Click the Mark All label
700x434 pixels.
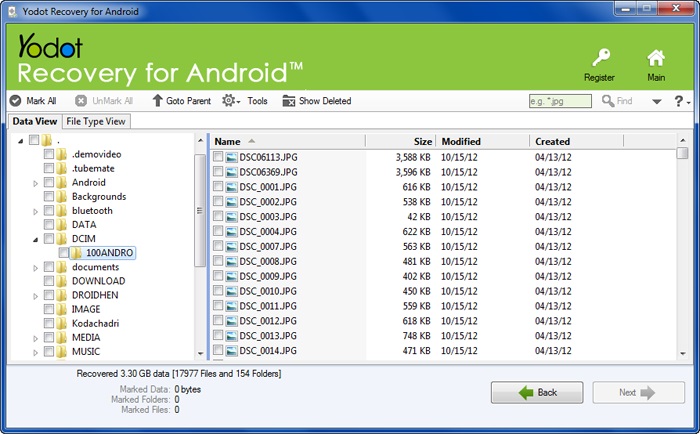click(41, 101)
